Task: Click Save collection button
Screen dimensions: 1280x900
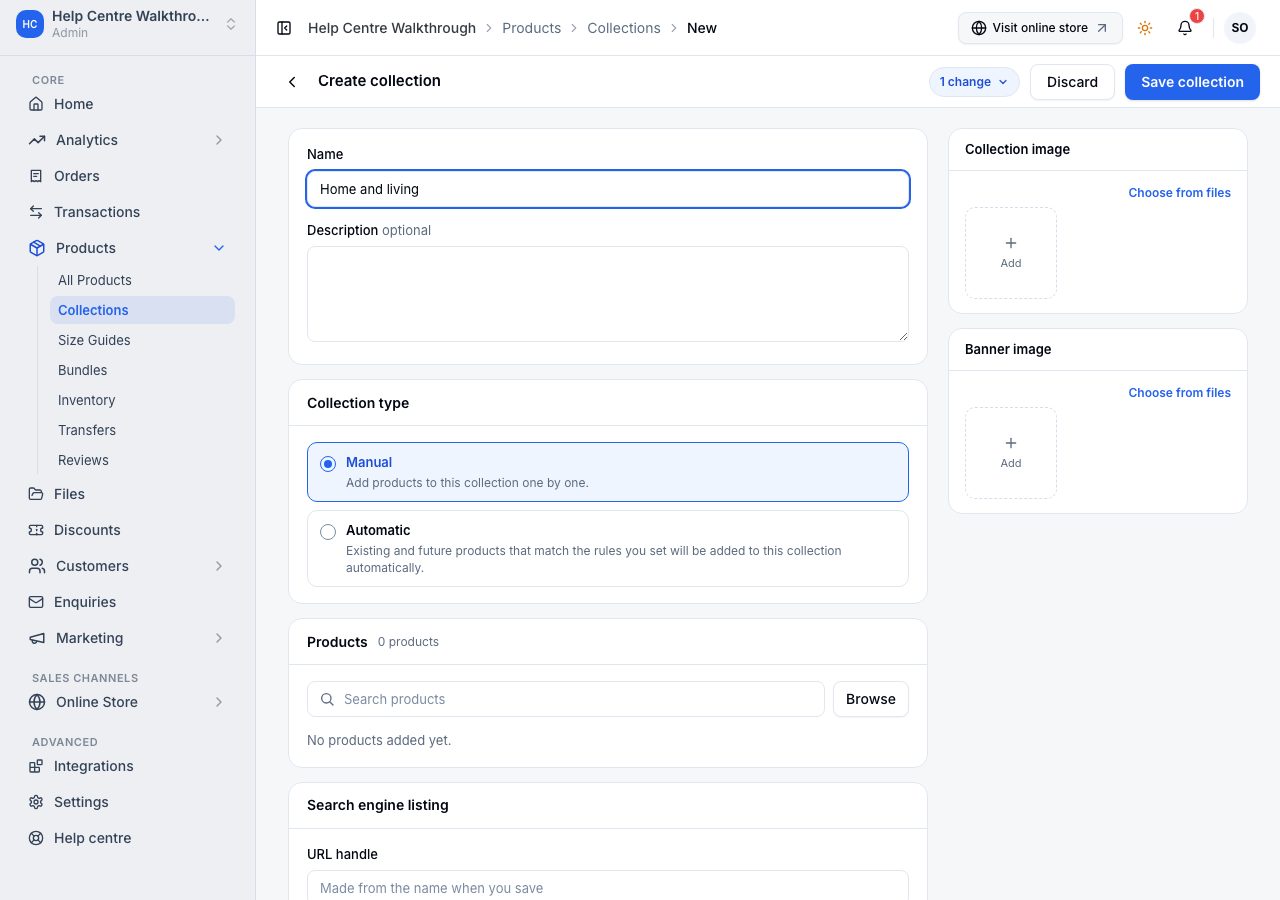Action: [1192, 82]
